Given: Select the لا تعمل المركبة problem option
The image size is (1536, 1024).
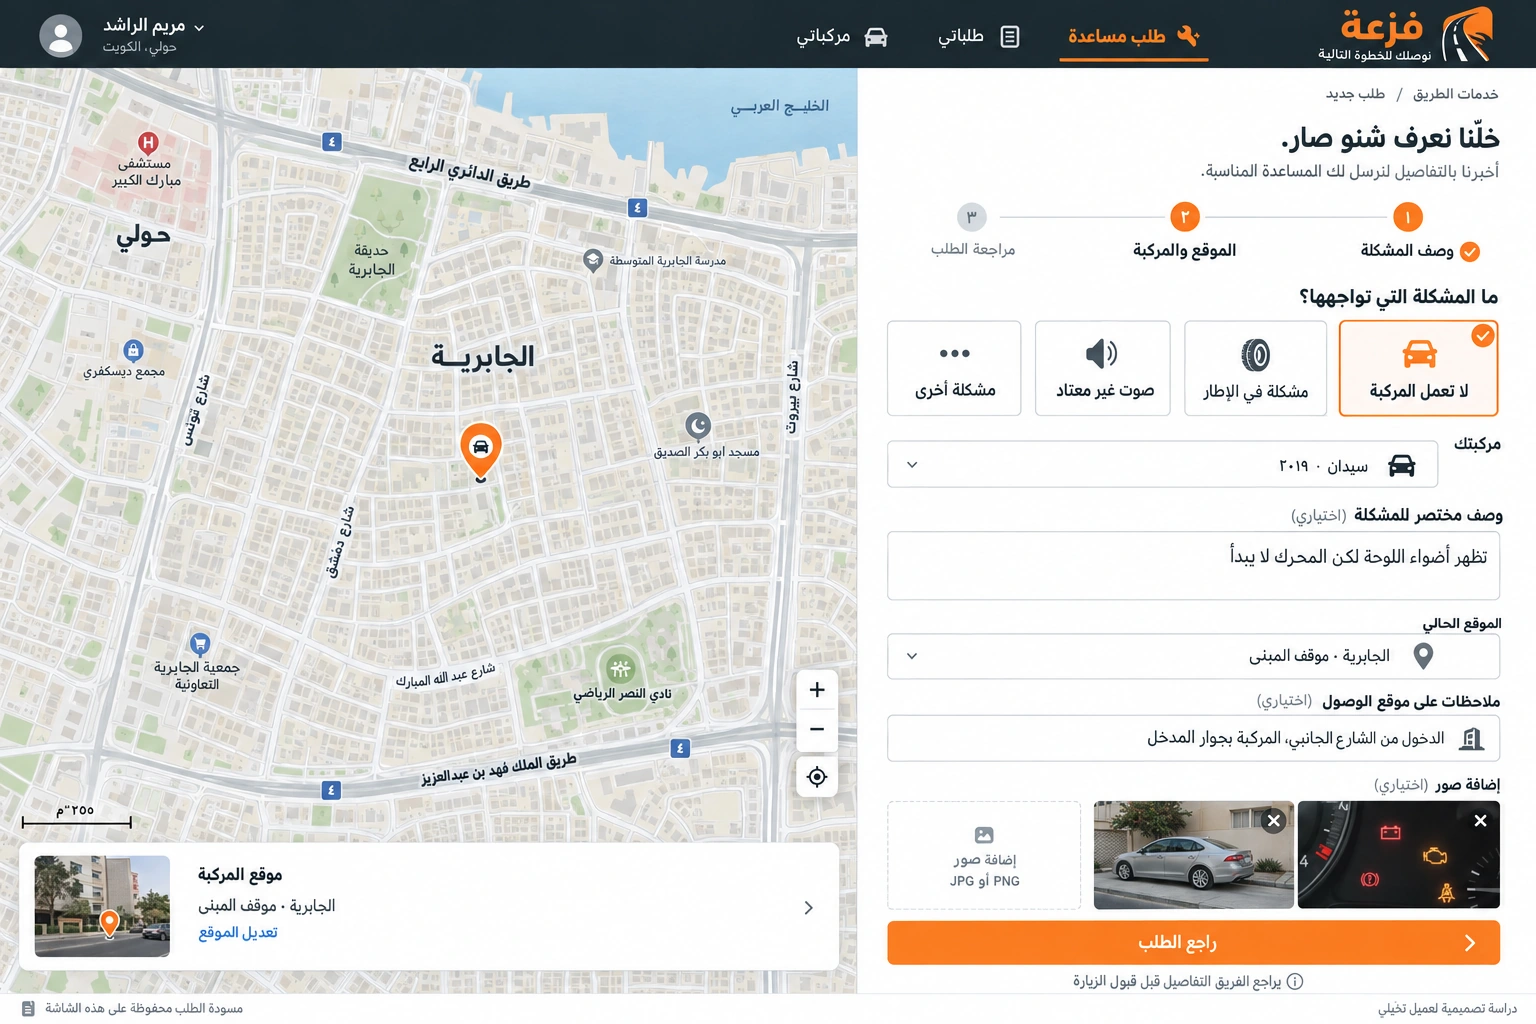Looking at the screenshot, I should (x=1418, y=368).
